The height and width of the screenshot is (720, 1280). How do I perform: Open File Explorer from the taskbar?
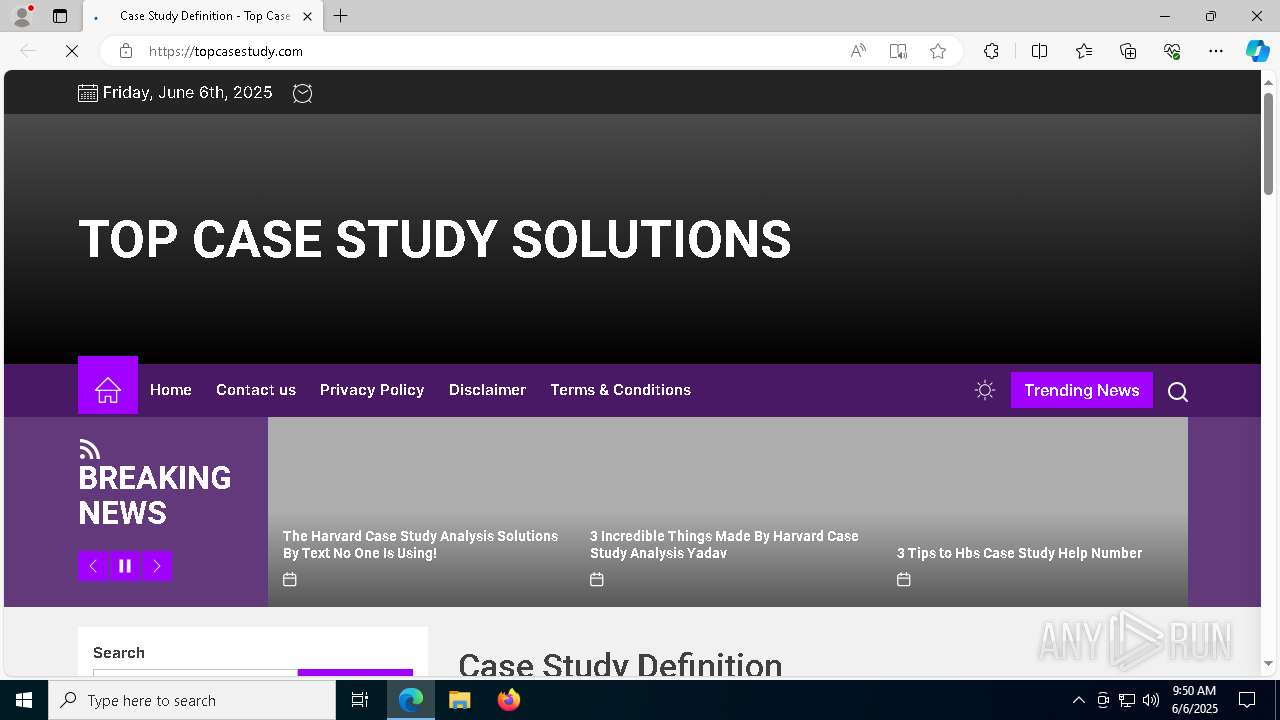pyautogui.click(x=459, y=700)
